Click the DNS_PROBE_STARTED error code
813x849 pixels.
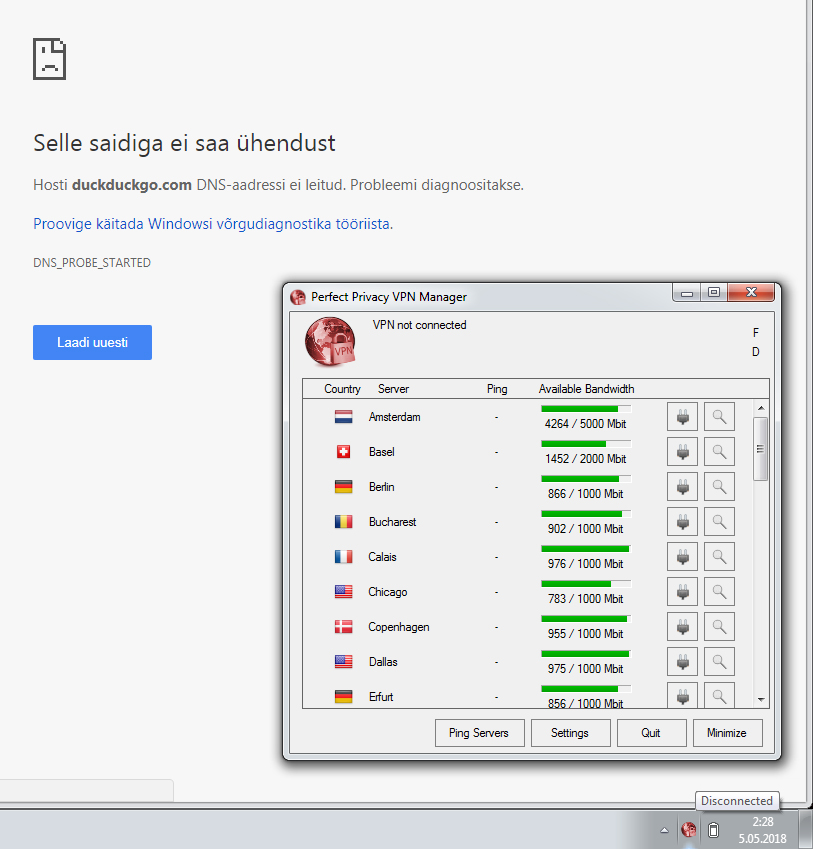tap(92, 263)
